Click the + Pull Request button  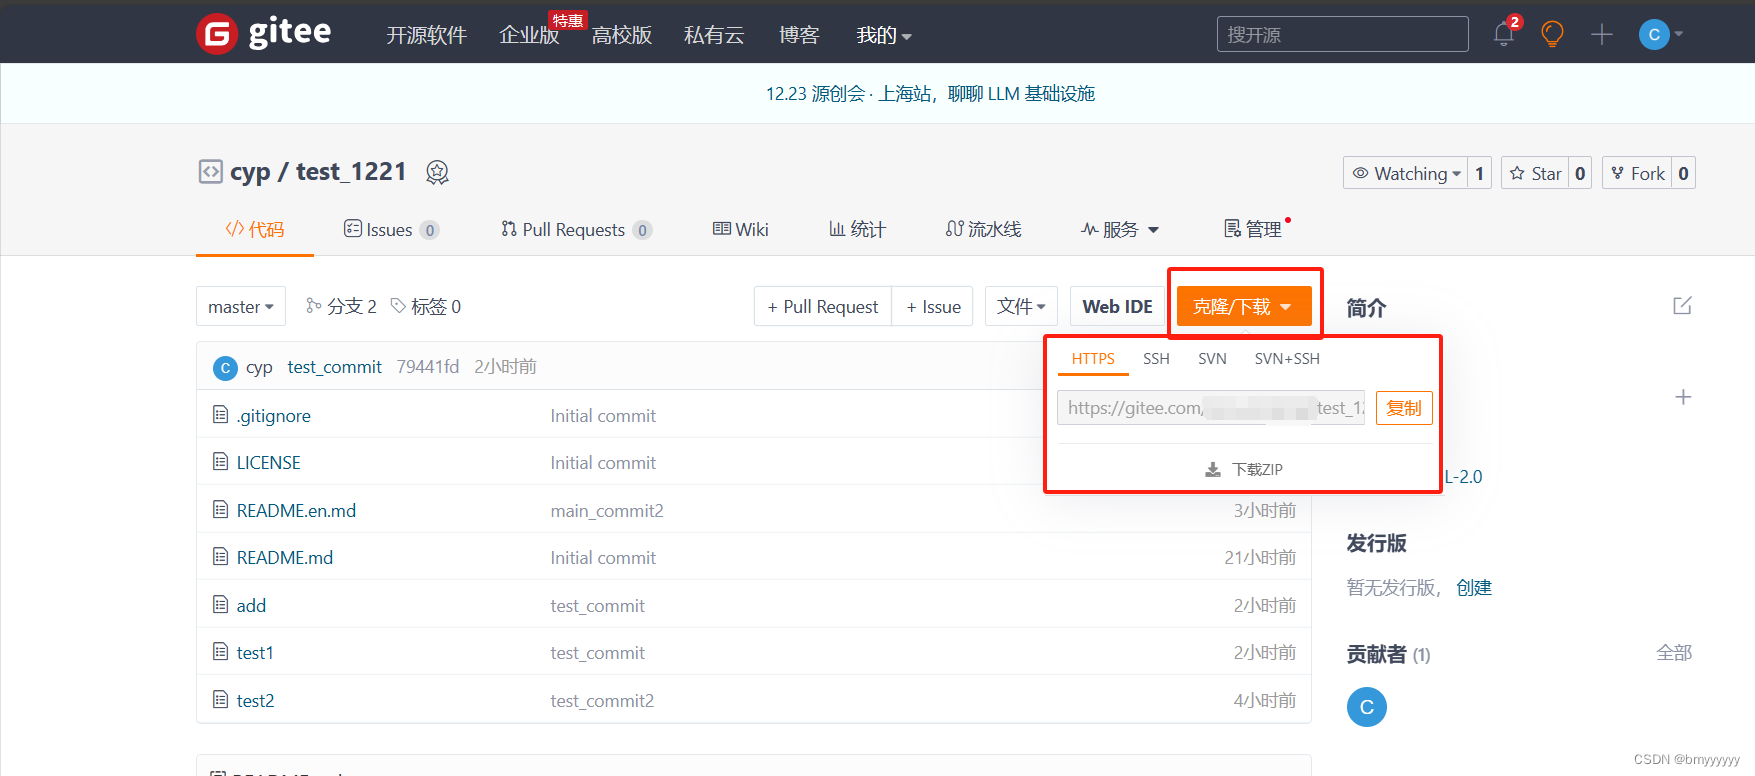(x=823, y=306)
